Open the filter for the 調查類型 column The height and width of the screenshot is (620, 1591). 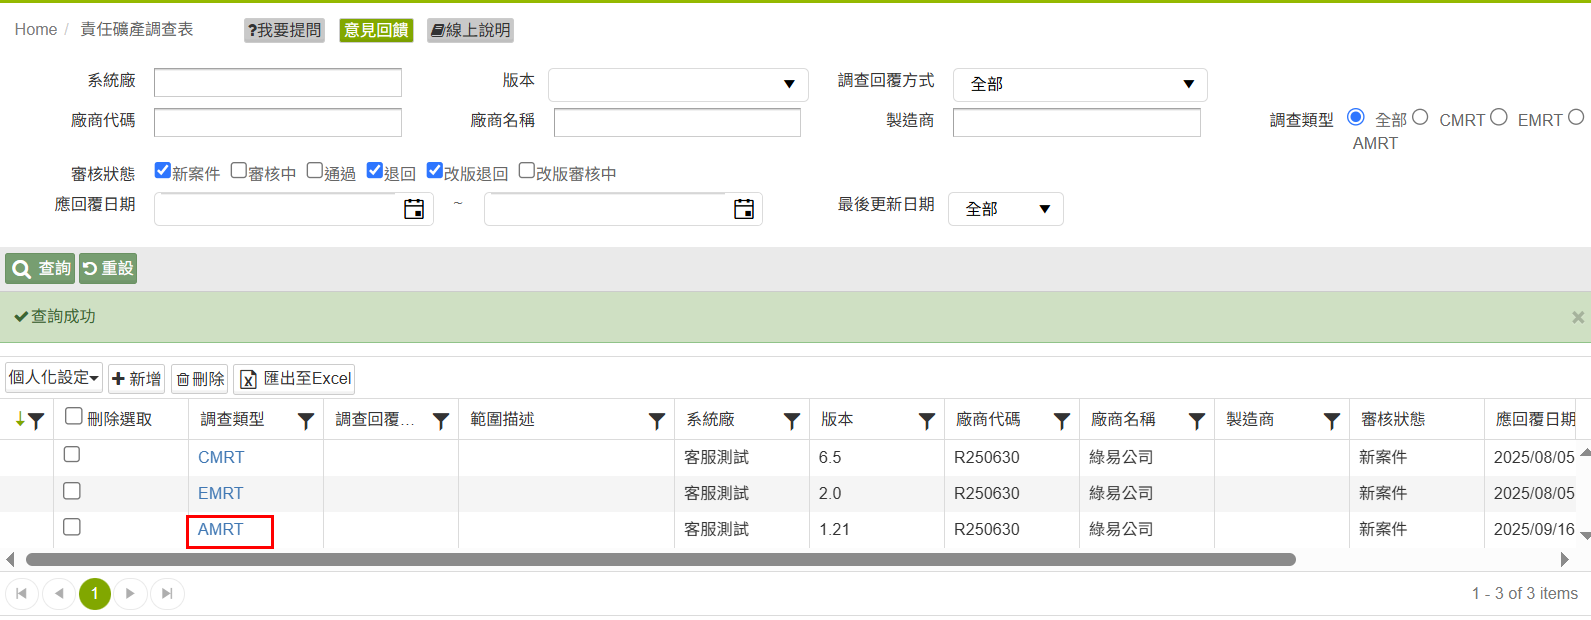306,421
